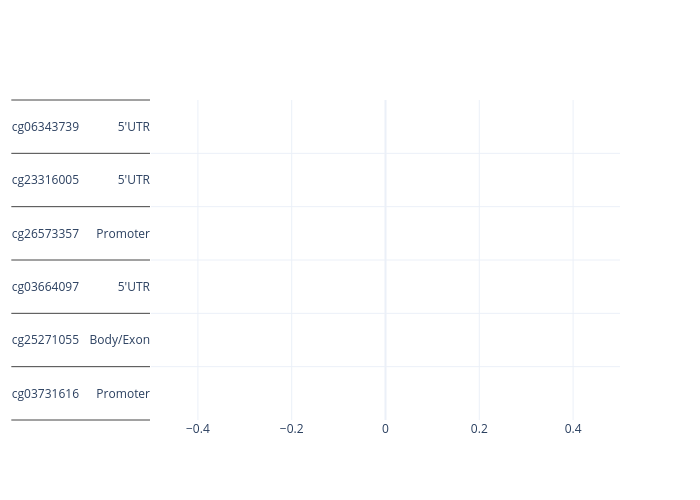This screenshot has width=700, height=500.
Task: Click the cg25271055 probe label
Action: point(45,340)
